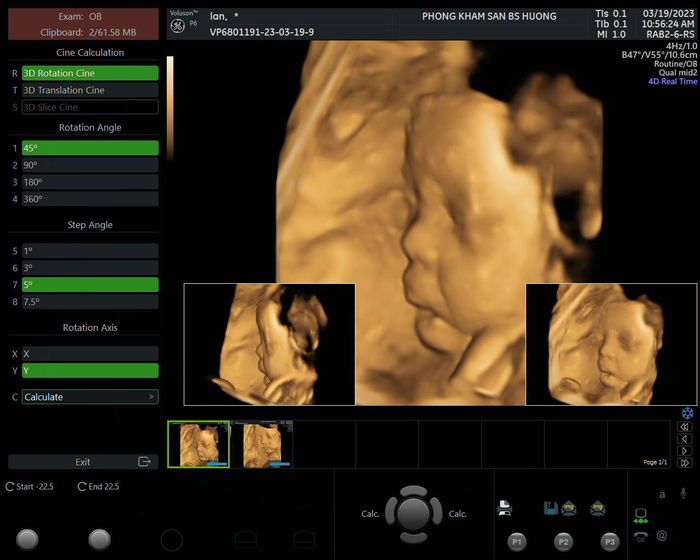The height and width of the screenshot is (560, 700).
Task: Jump to last clipboard page, double-right arrow
Action: 685,463
